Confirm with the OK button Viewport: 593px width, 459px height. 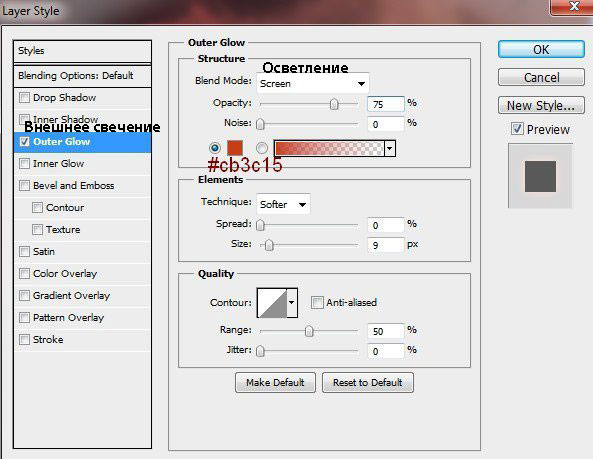click(541, 50)
